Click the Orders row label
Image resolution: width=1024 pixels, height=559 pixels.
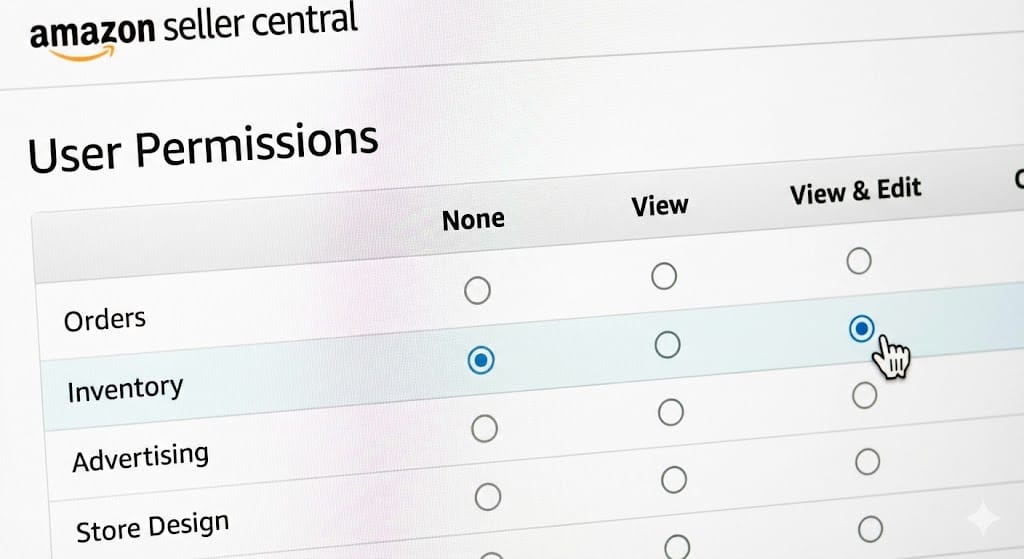coord(104,320)
